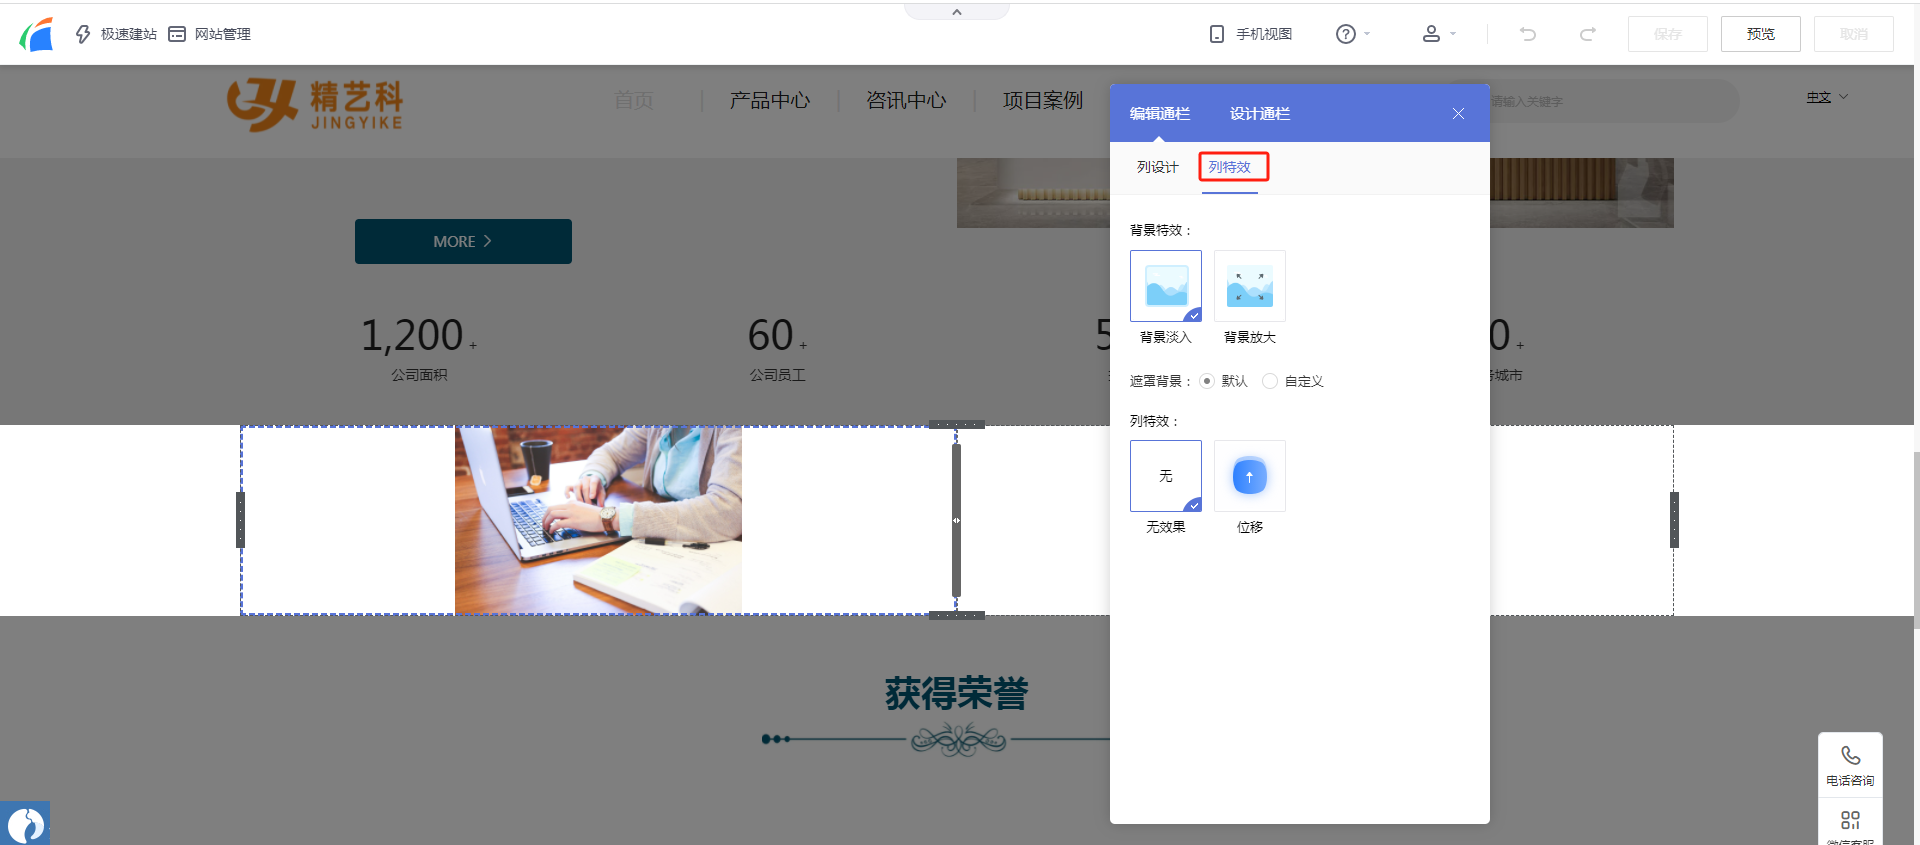Click the 公司员工 label
The width and height of the screenshot is (1920, 845).
[x=778, y=375]
